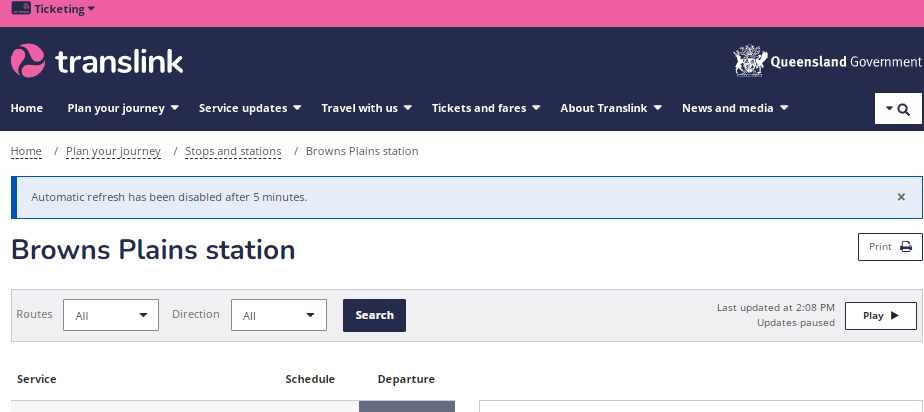This screenshot has height=412, width=924.
Task: Click the Translink logo icon
Action: 28,61
